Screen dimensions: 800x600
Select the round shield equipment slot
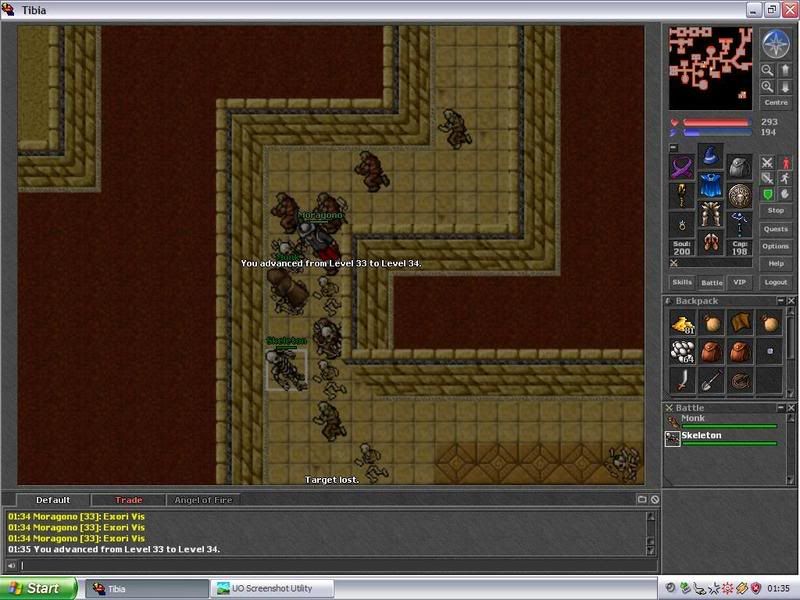(x=739, y=196)
